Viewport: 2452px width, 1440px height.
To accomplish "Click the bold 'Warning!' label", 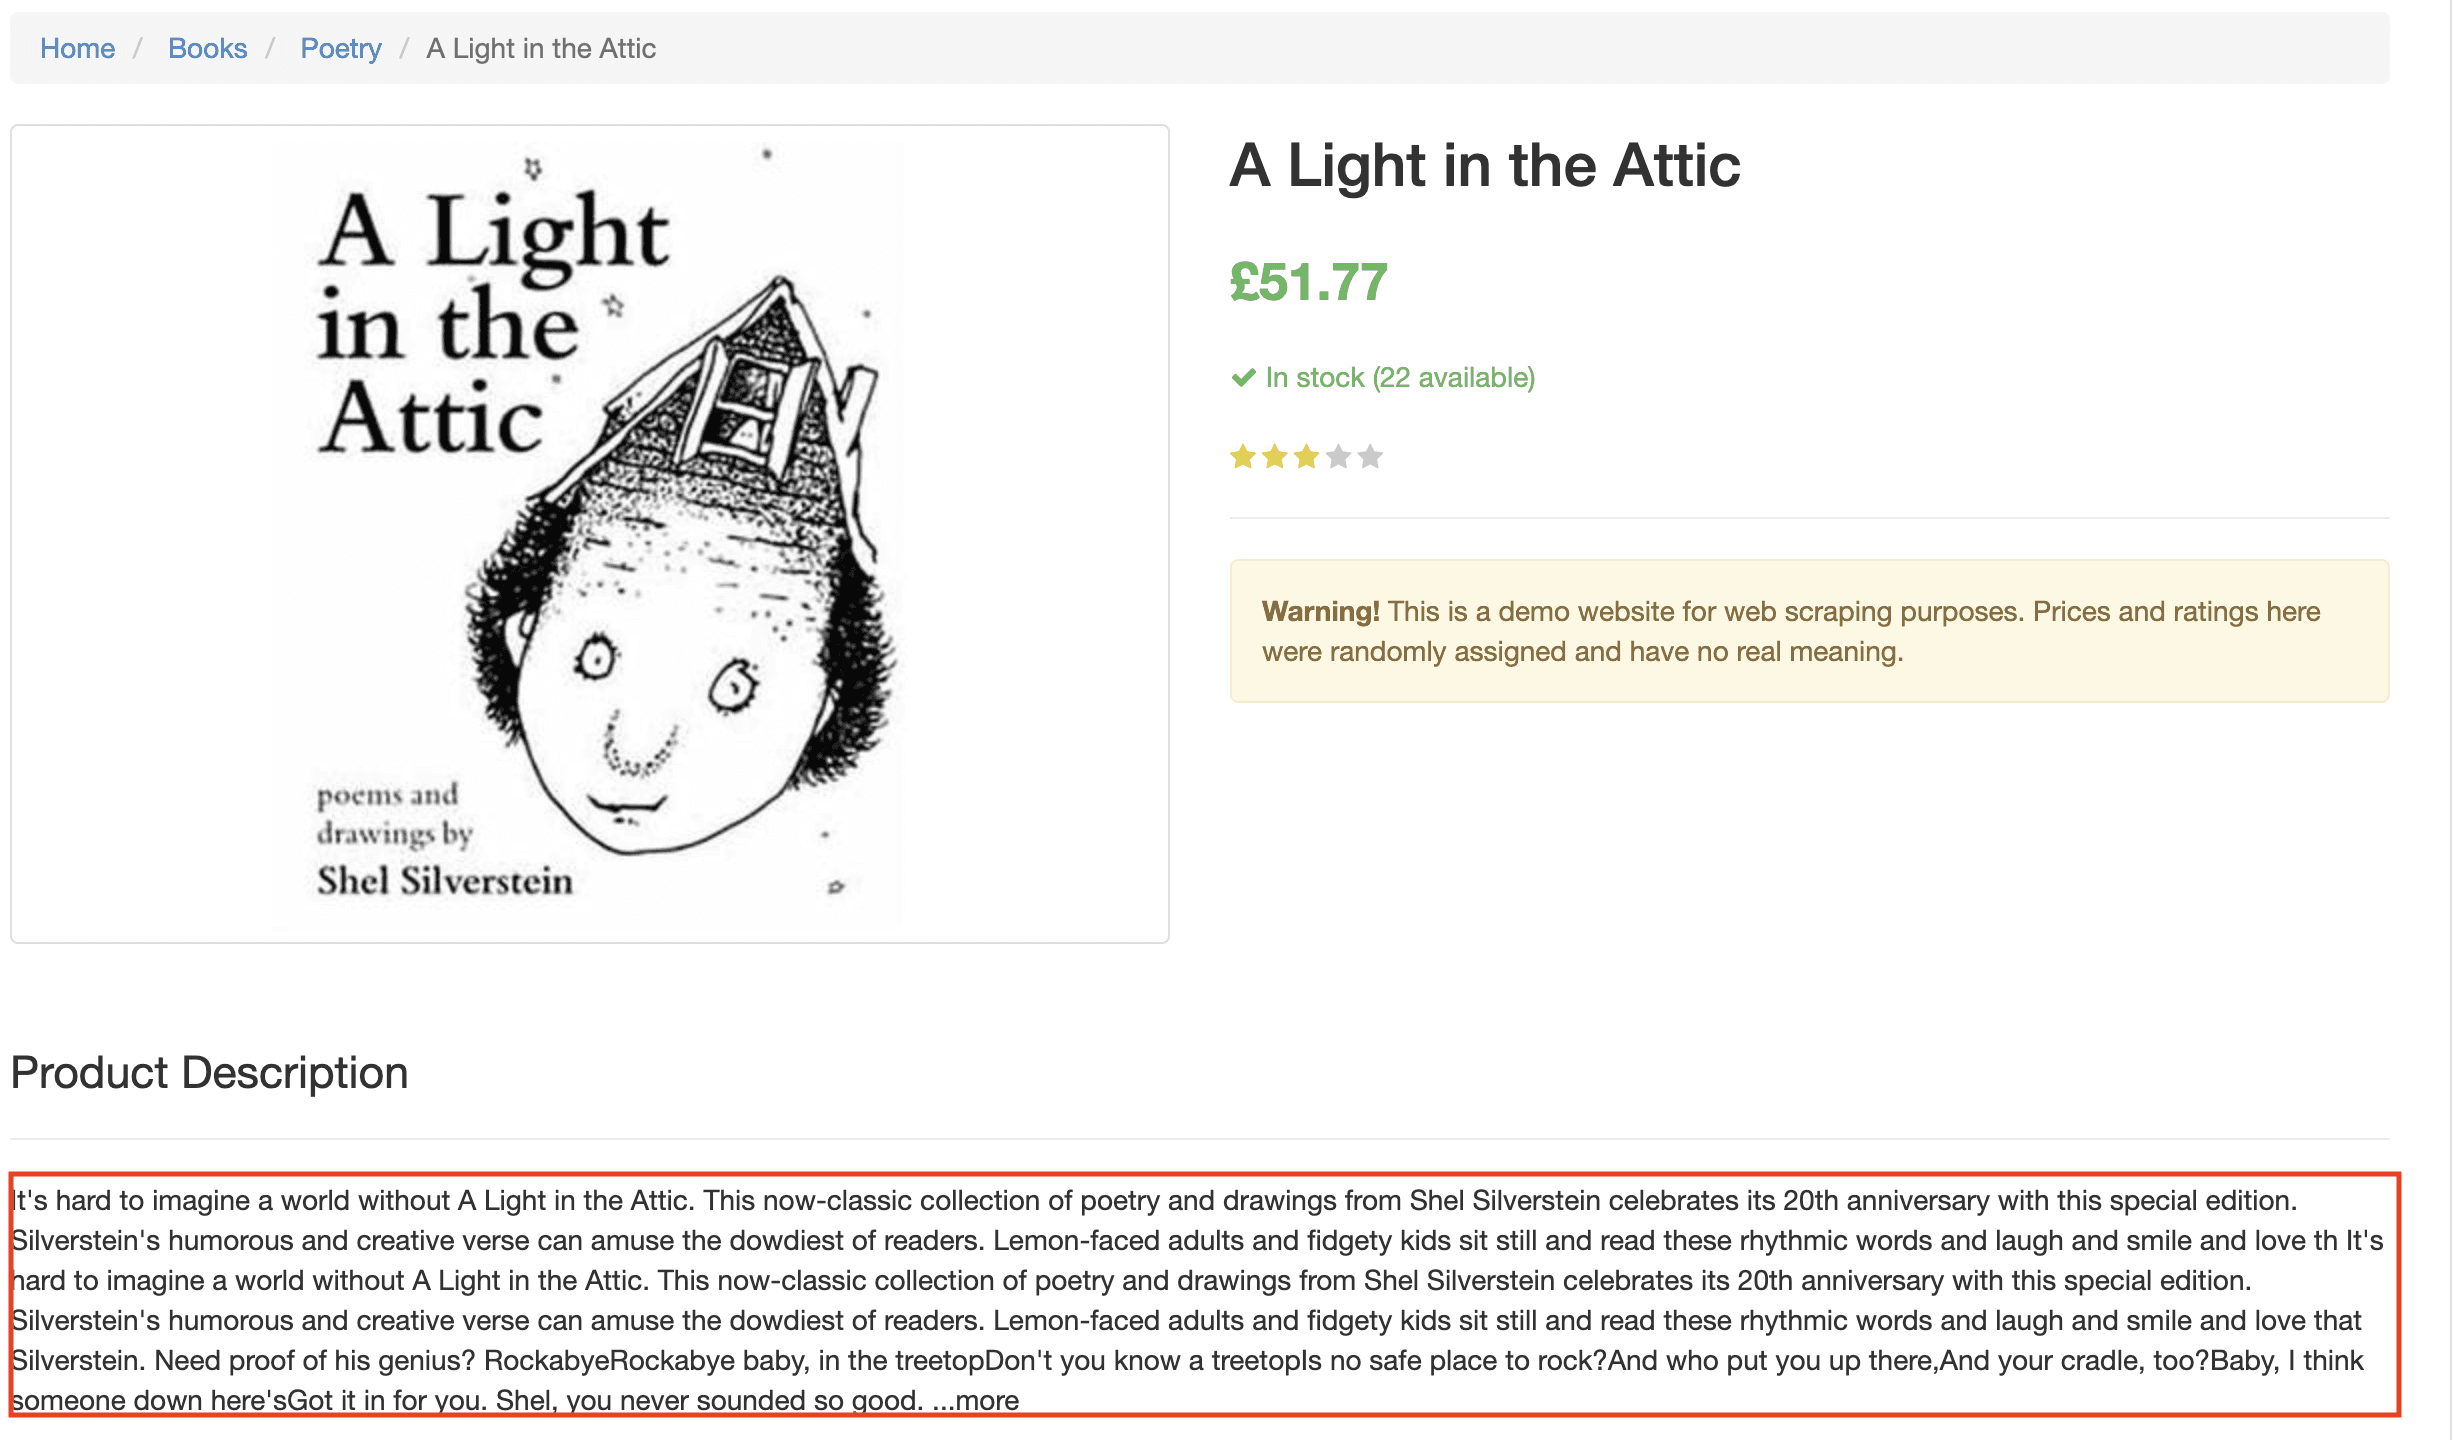I will pyautogui.click(x=1320, y=611).
